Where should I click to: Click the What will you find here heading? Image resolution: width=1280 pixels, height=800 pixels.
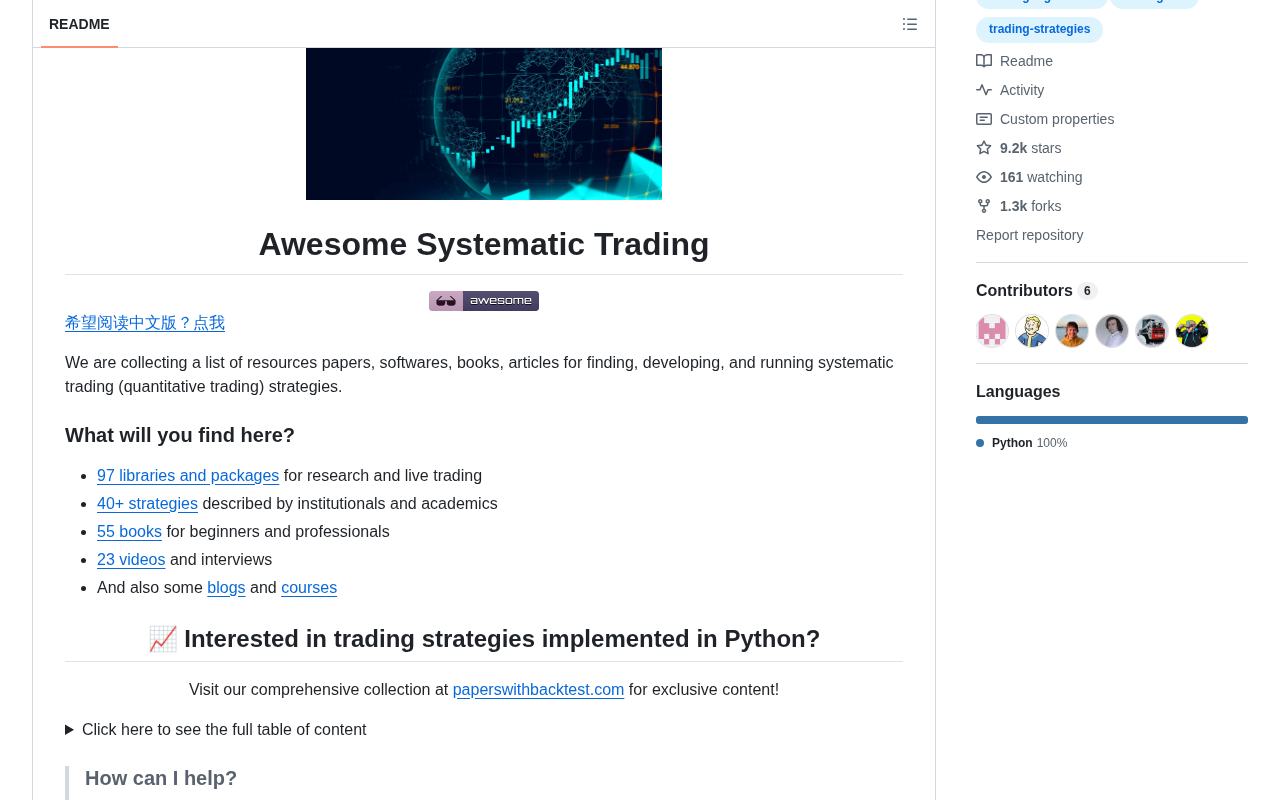click(180, 435)
